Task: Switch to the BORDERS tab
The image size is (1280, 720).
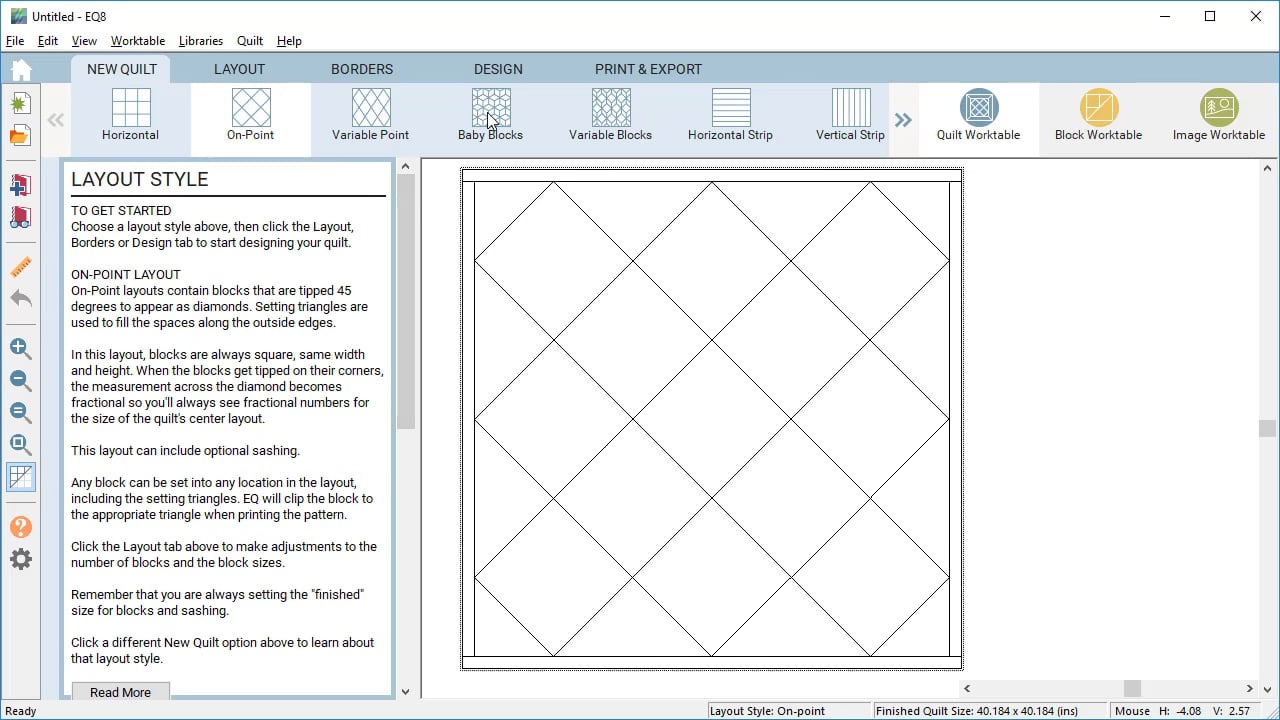Action: click(362, 69)
